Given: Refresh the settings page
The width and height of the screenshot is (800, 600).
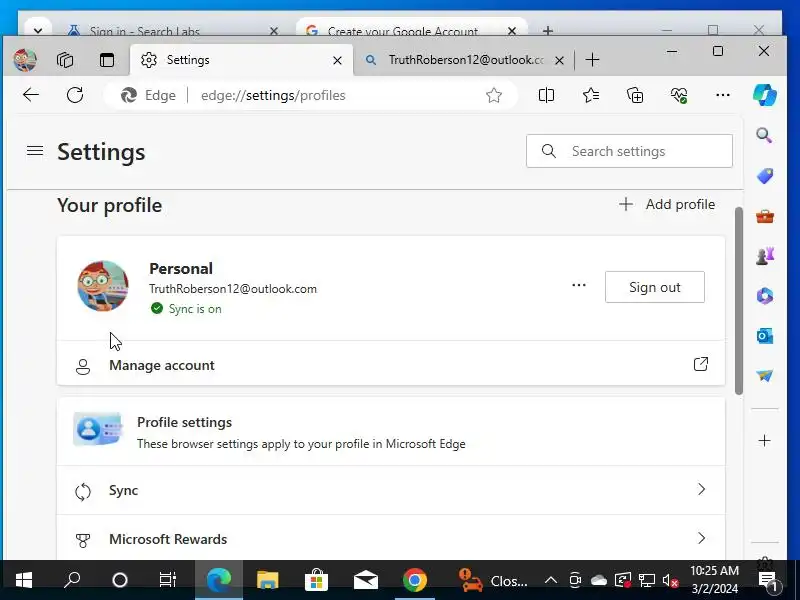Looking at the screenshot, I should click(75, 95).
